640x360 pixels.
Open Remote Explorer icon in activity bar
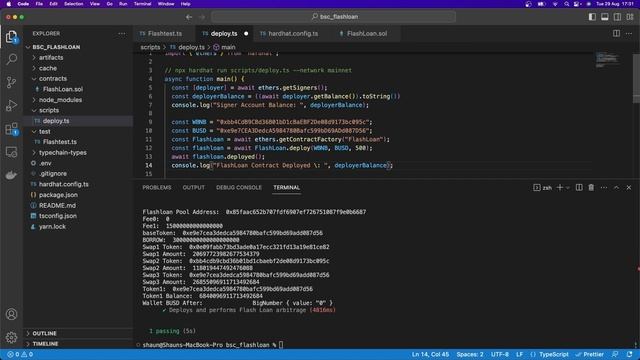(x=11, y=152)
